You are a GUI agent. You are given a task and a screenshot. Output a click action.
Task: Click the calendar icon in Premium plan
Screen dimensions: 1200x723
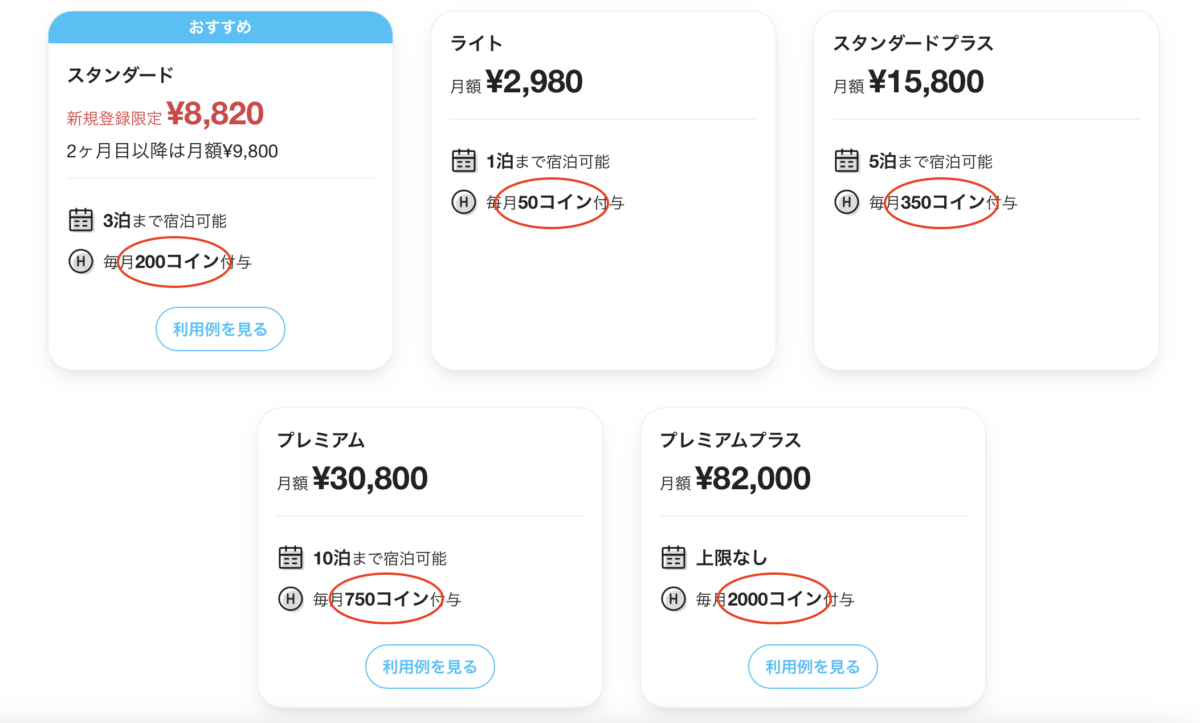point(290,558)
